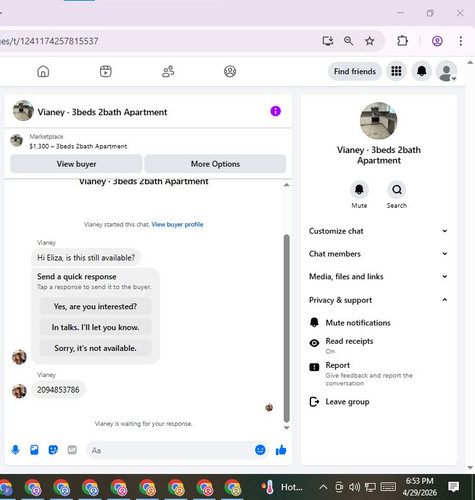Viewport: 475px width, 500px height.
Task: Click the chat vertical scrollbar thumb
Action: [x=286, y=328]
